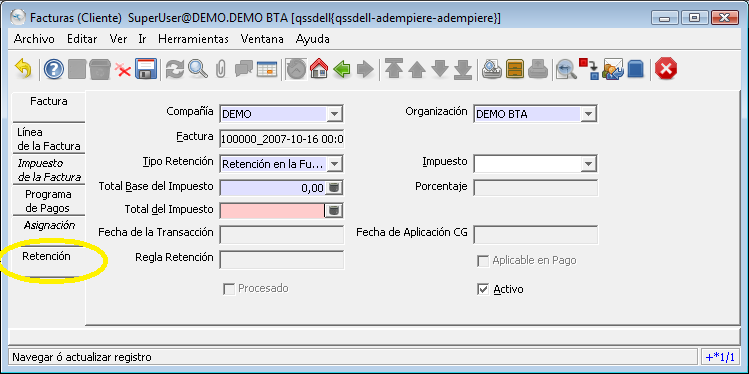Click the Porcentaje field
Screen dimensions: 749x374
[535, 188]
